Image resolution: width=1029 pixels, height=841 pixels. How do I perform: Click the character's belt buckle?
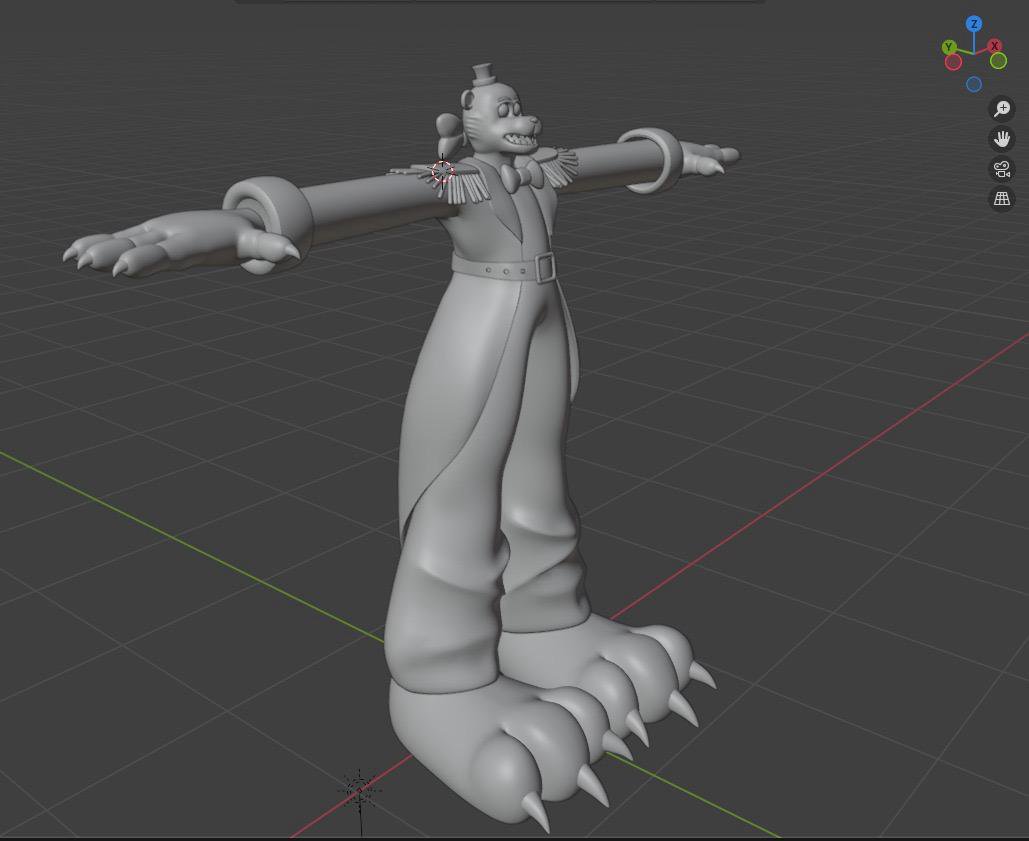pos(545,268)
